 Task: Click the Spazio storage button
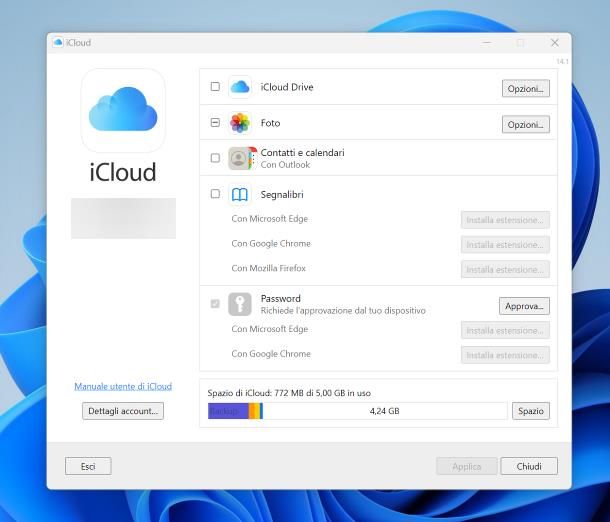click(x=530, y=411)
